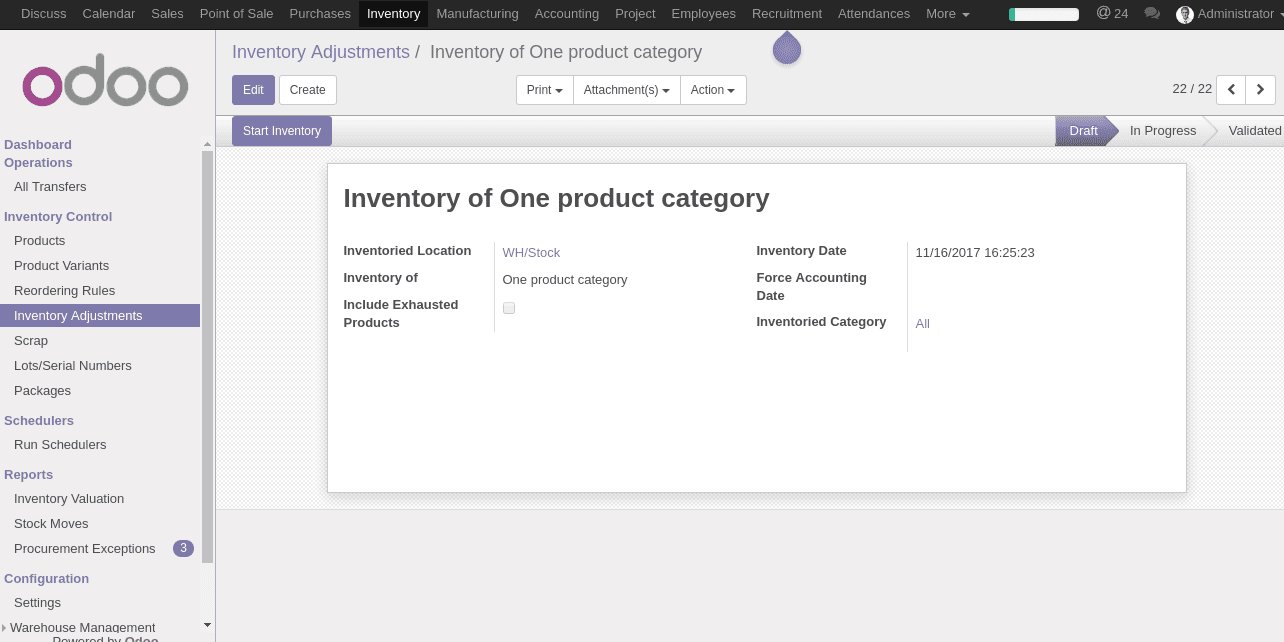Open the WH/Stock location link
This screenshot has height=642, width=1284.
pyautogui.click(x=531, y=253)
